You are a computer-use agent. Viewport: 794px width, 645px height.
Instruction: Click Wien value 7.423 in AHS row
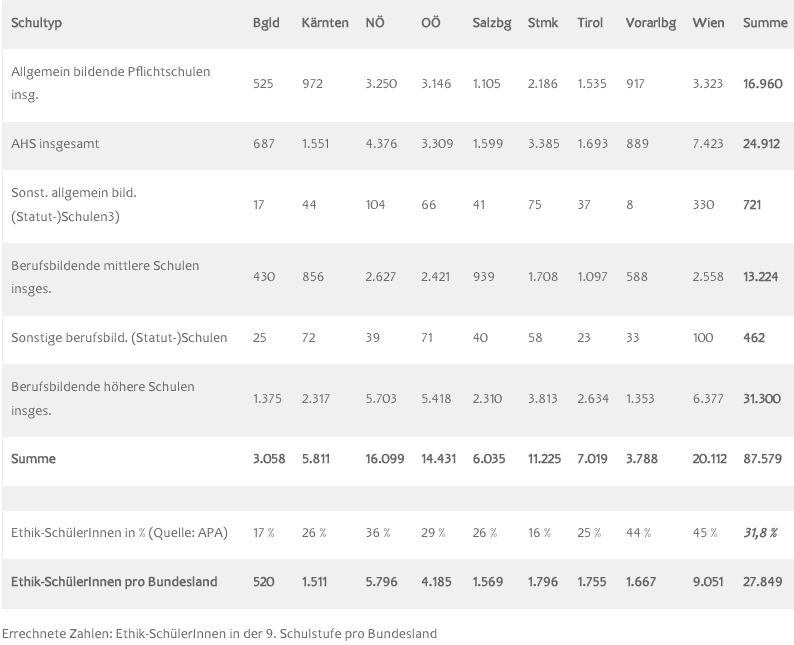tap(707, 144)
